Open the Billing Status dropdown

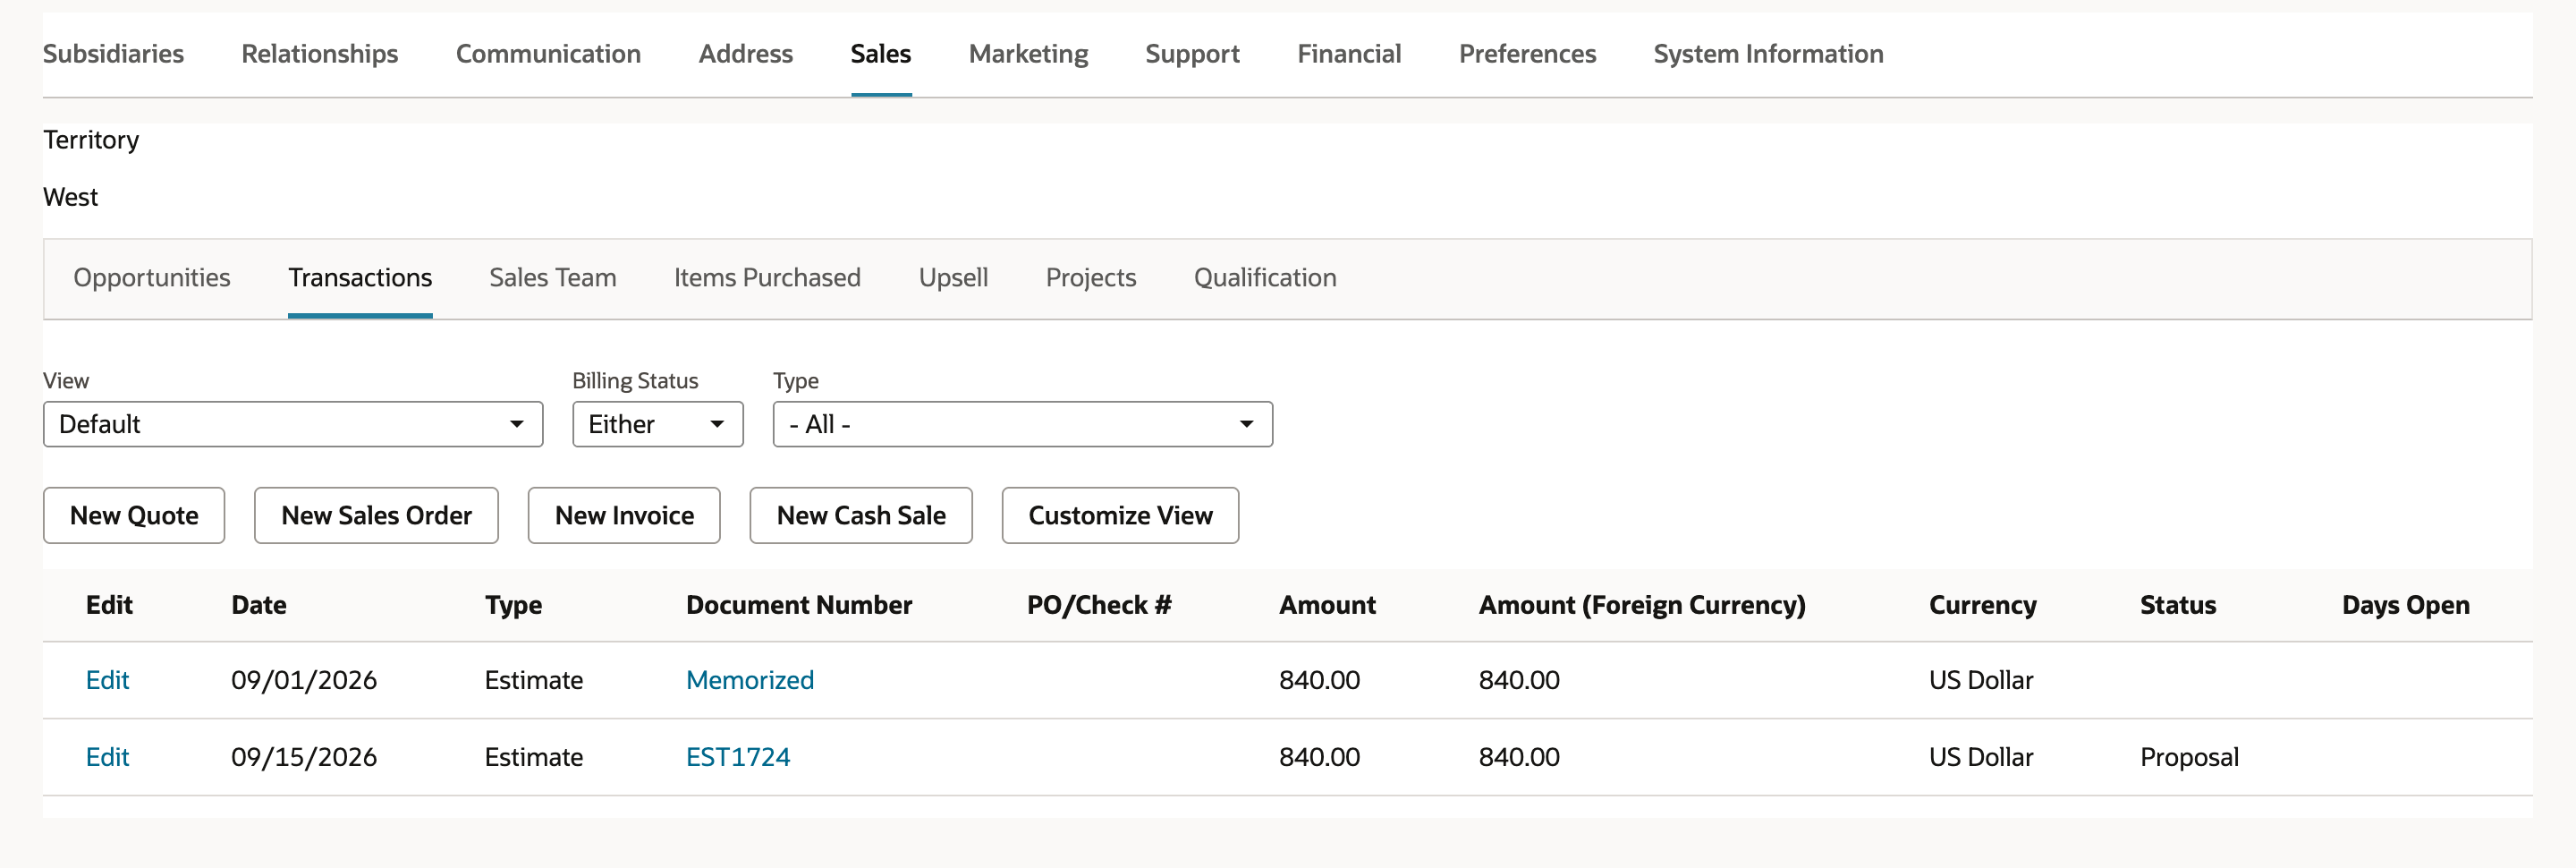(x=657, y=424)
